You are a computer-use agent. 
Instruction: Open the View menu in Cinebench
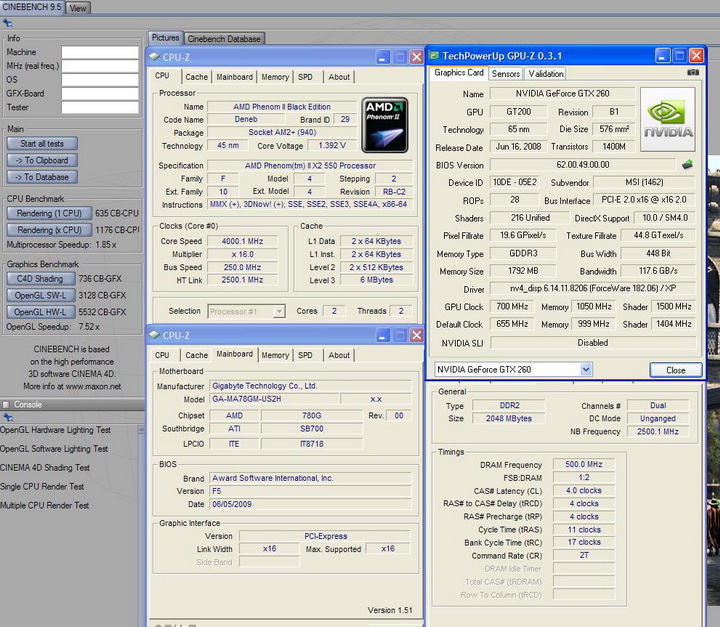point(77,8)
